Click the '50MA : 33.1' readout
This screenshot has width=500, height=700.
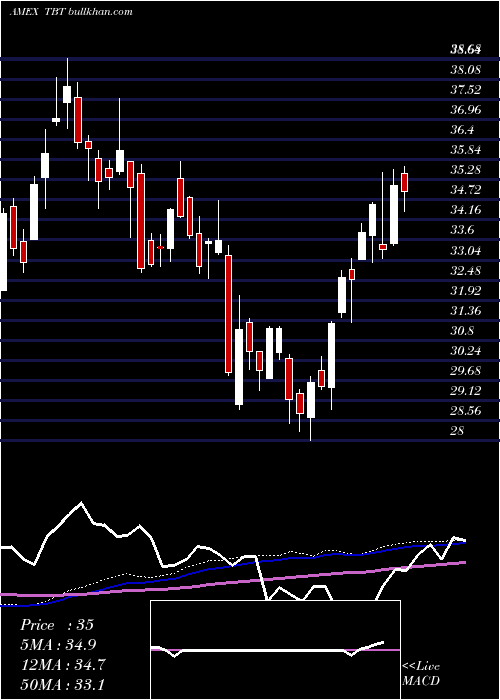click(62, 684)
